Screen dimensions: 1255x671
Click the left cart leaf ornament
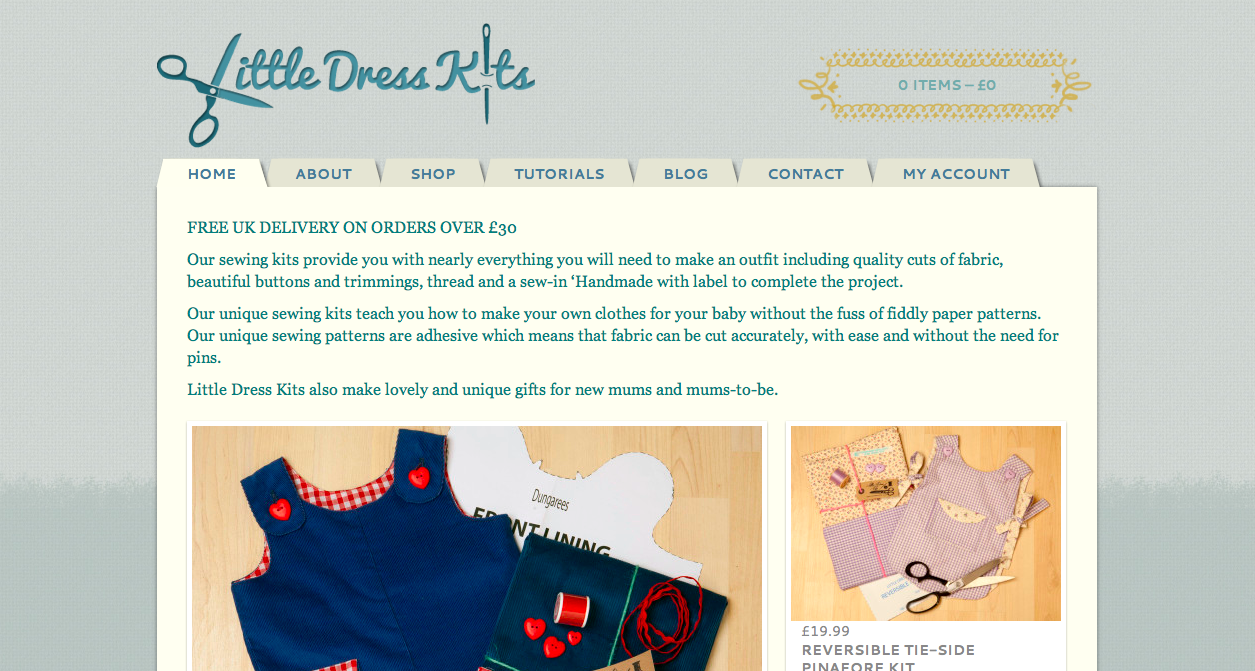(817, 86)
